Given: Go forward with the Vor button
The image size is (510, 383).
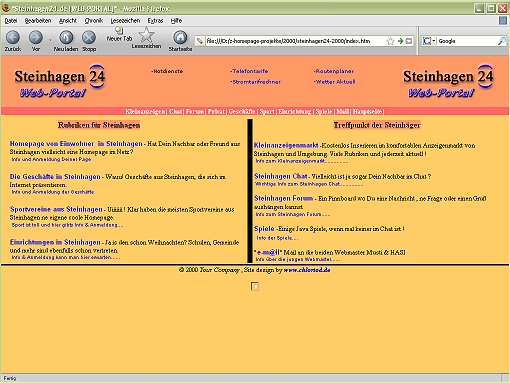Looking at the screenshot, I should (x=36, y=41).
